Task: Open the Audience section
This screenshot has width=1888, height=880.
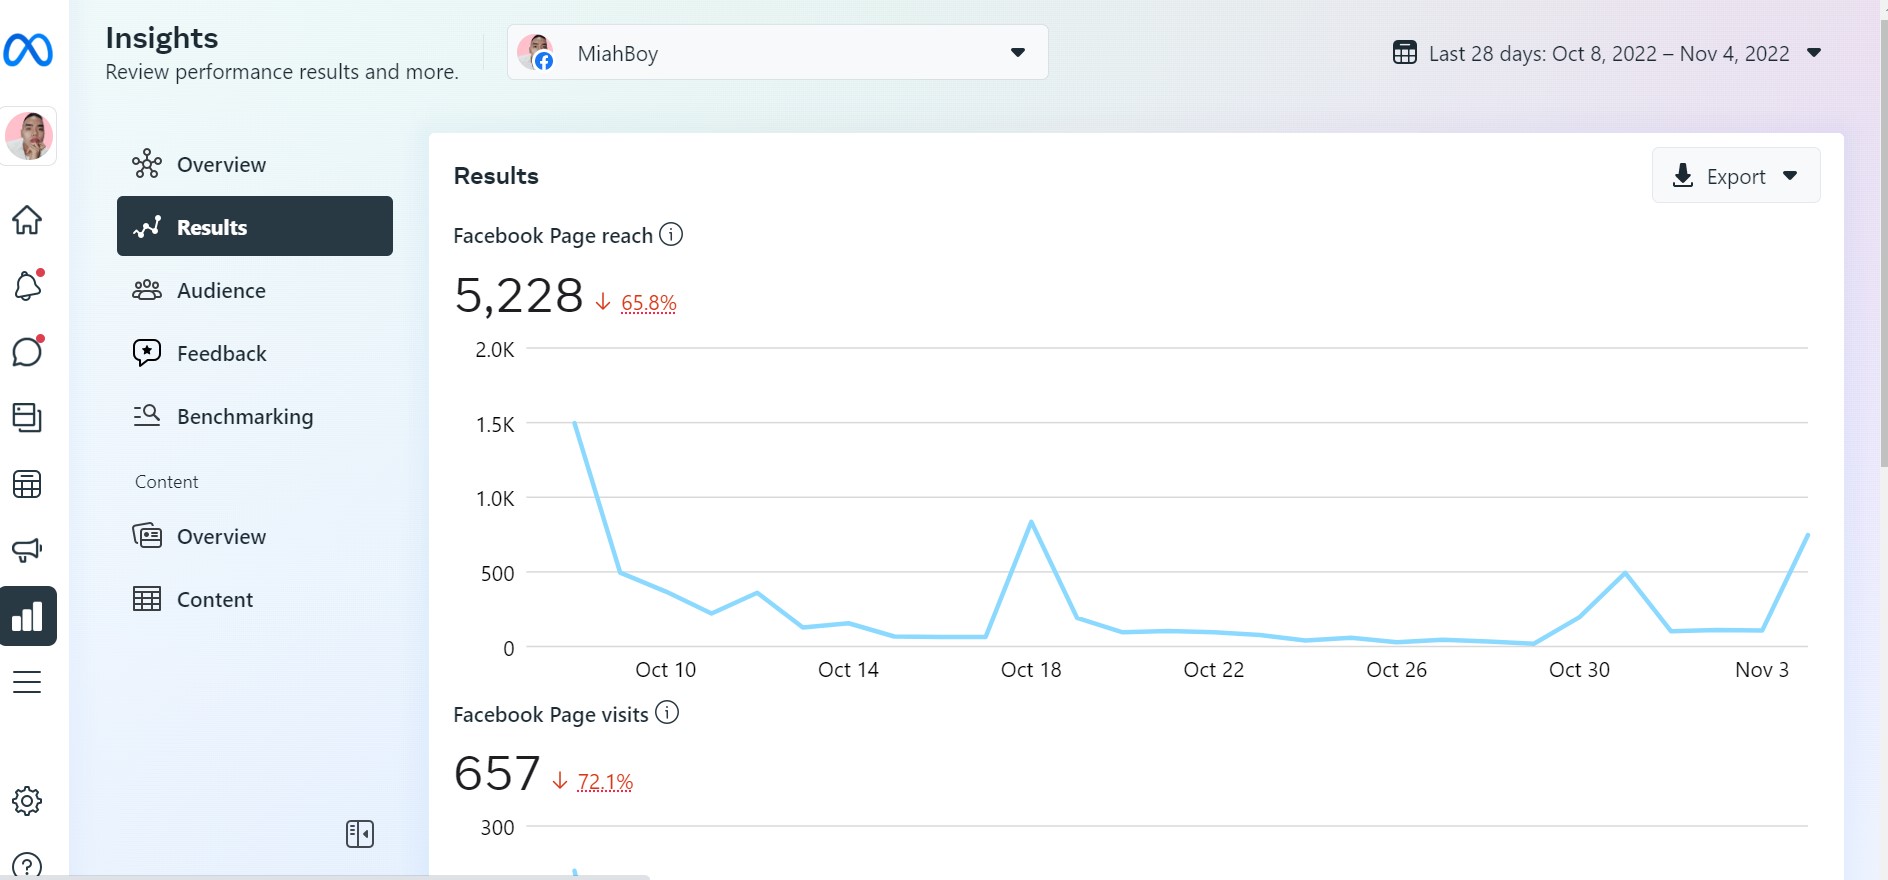Action: pos(255,290)
